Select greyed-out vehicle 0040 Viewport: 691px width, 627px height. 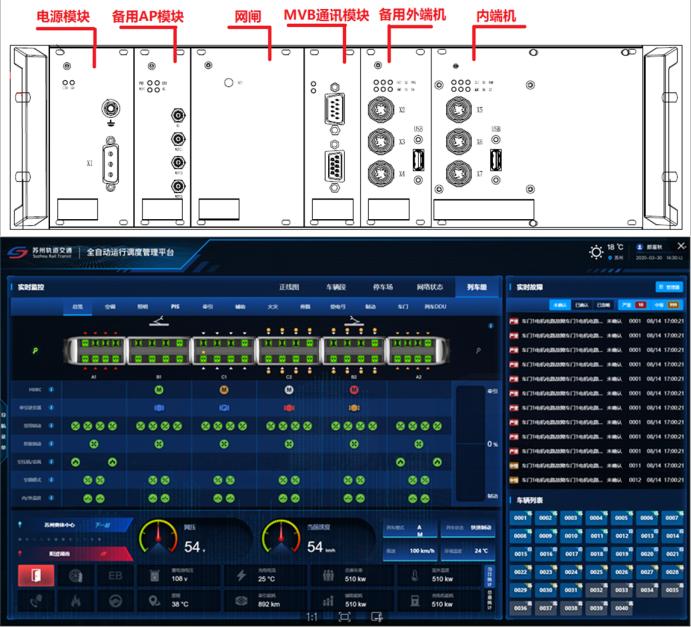(x=622, y=608)
